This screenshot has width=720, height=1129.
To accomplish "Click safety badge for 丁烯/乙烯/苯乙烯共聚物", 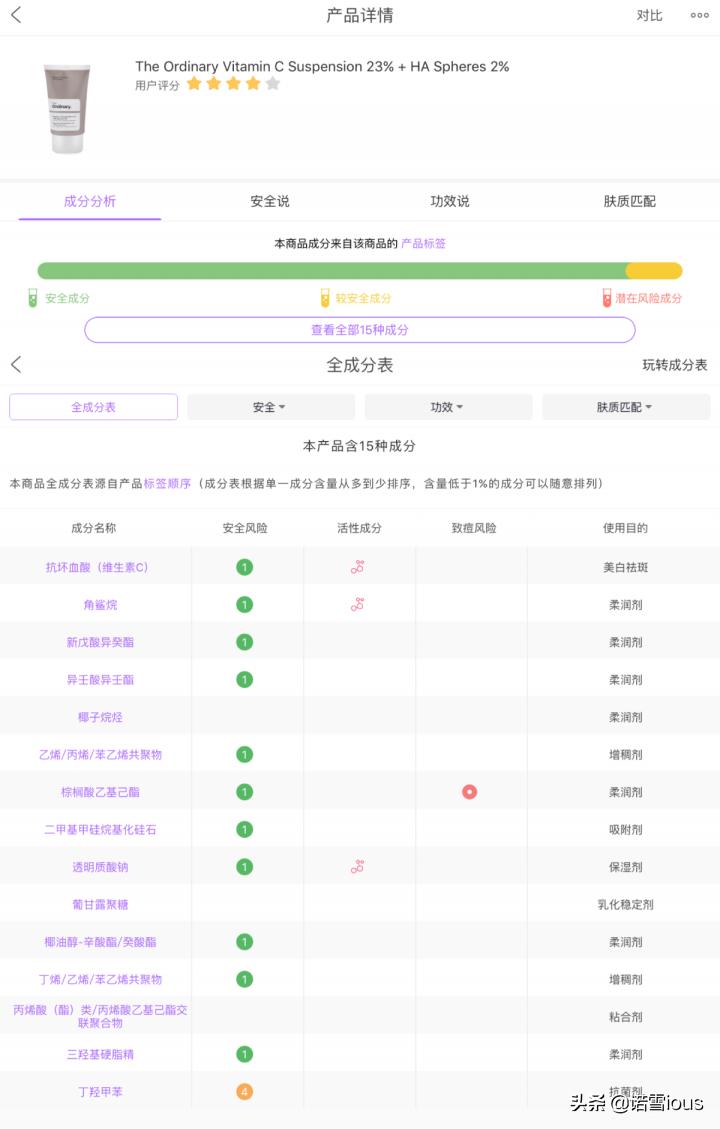I will (x=245, y=979).
